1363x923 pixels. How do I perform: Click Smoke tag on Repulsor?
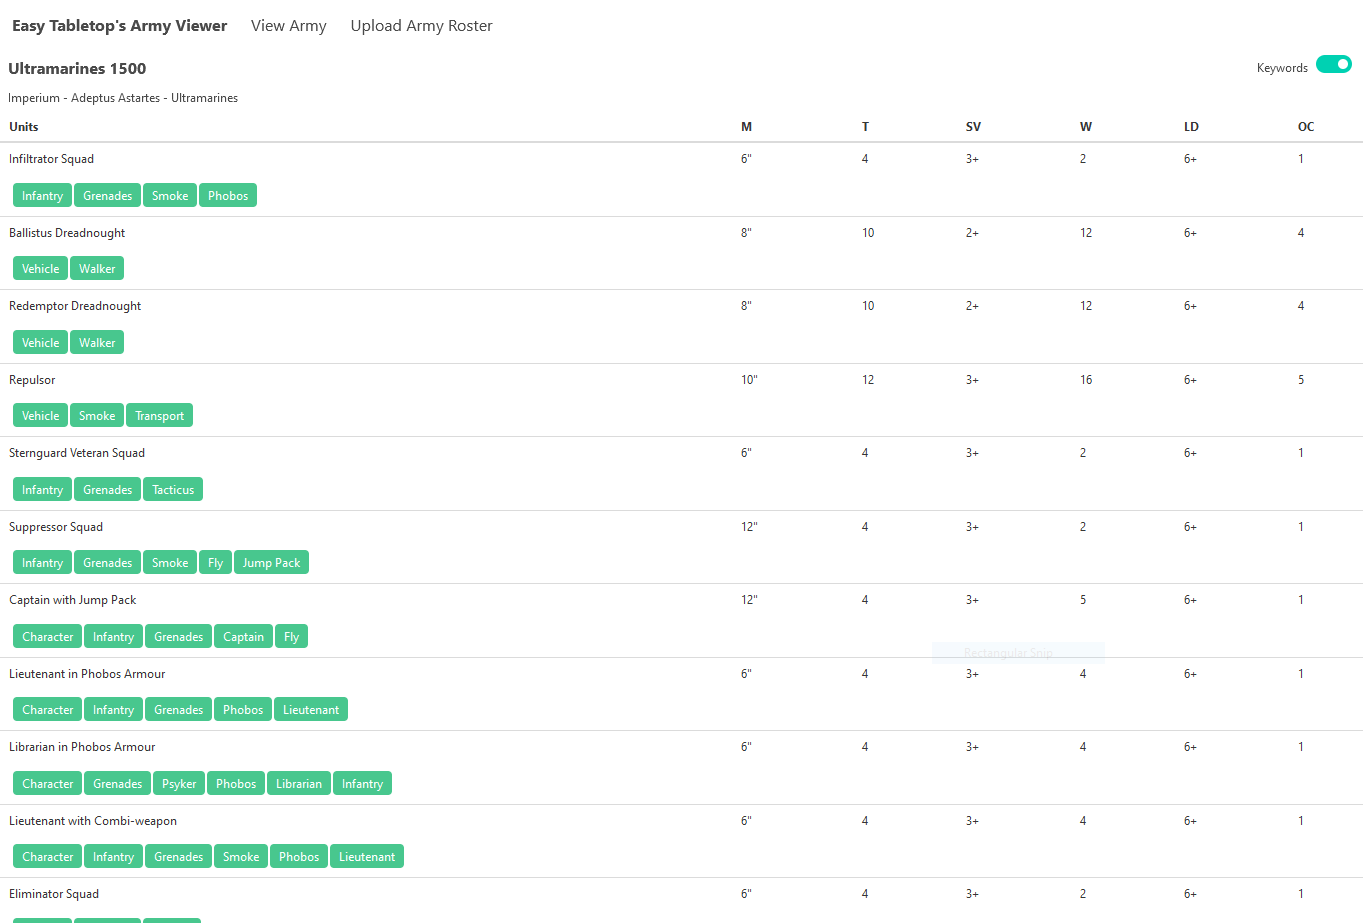[97, 416]
